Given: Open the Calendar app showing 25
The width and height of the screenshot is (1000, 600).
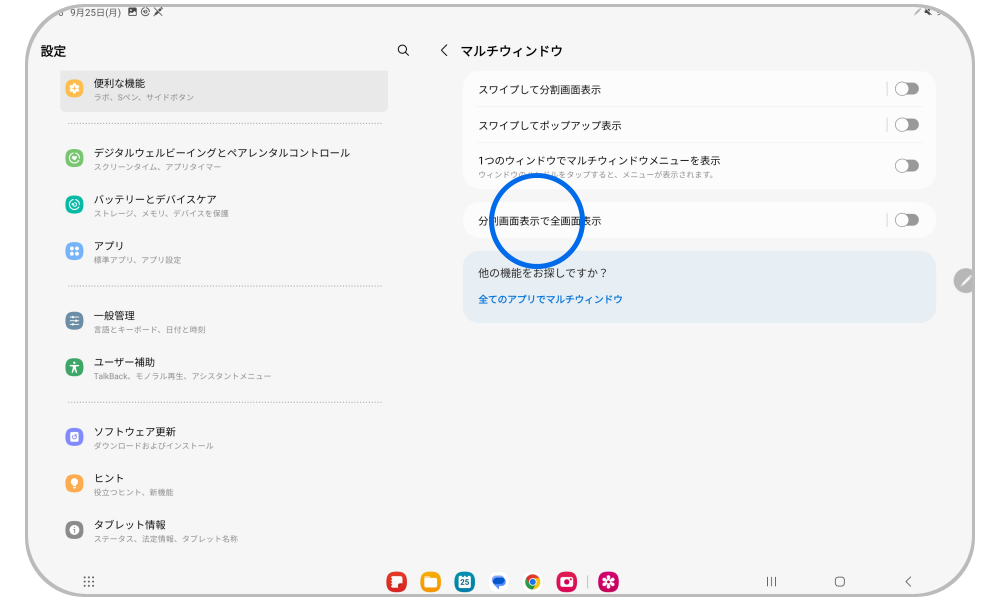Looking at the screenshot, I should 464,582.
